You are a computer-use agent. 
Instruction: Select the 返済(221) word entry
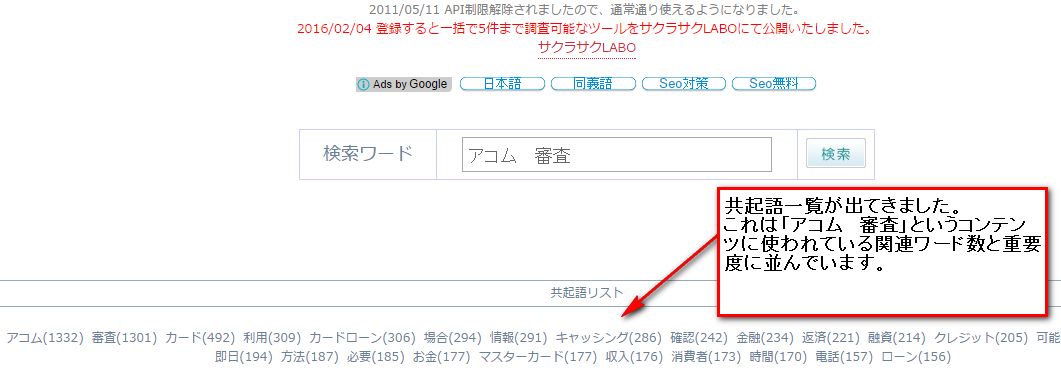(x=832, y=338)
